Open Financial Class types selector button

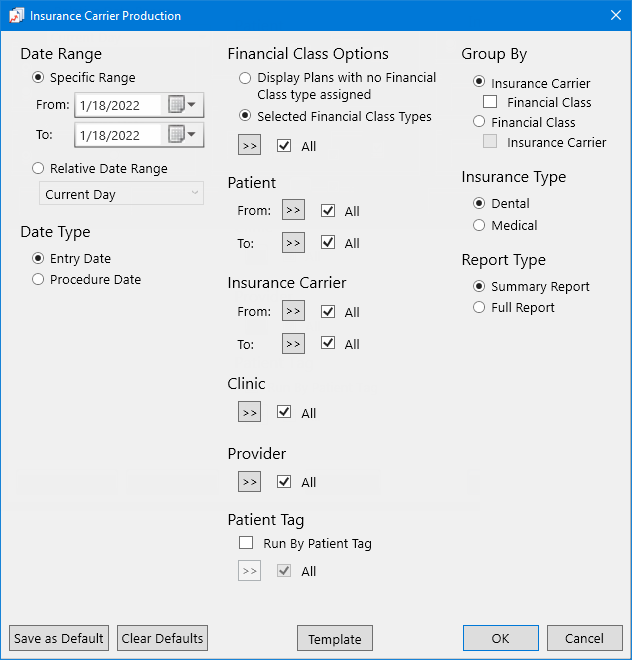[x=249, y=145]
